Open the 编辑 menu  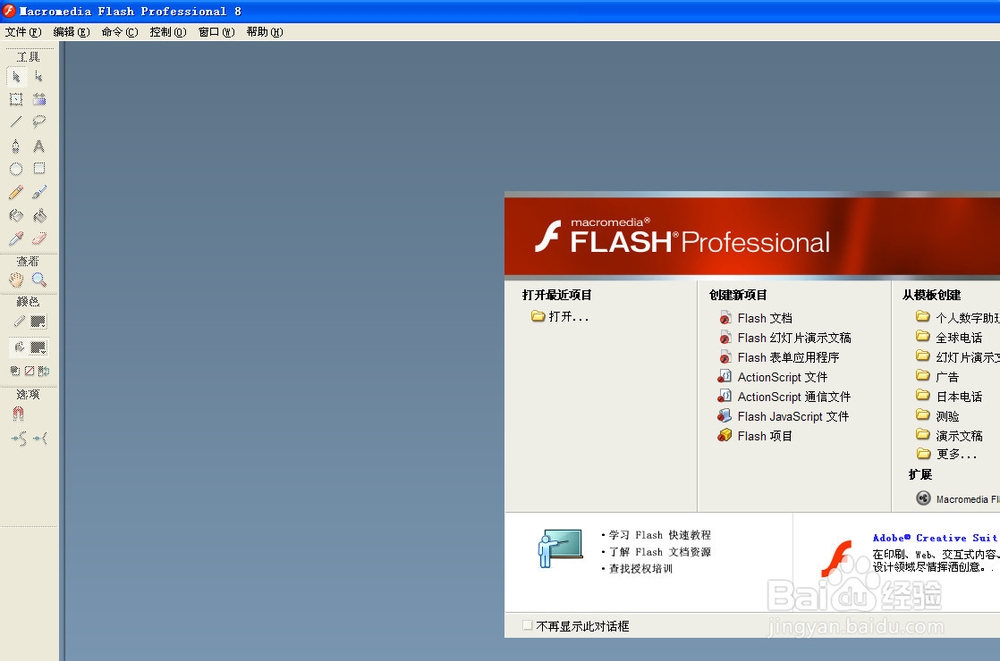(71, 32)
